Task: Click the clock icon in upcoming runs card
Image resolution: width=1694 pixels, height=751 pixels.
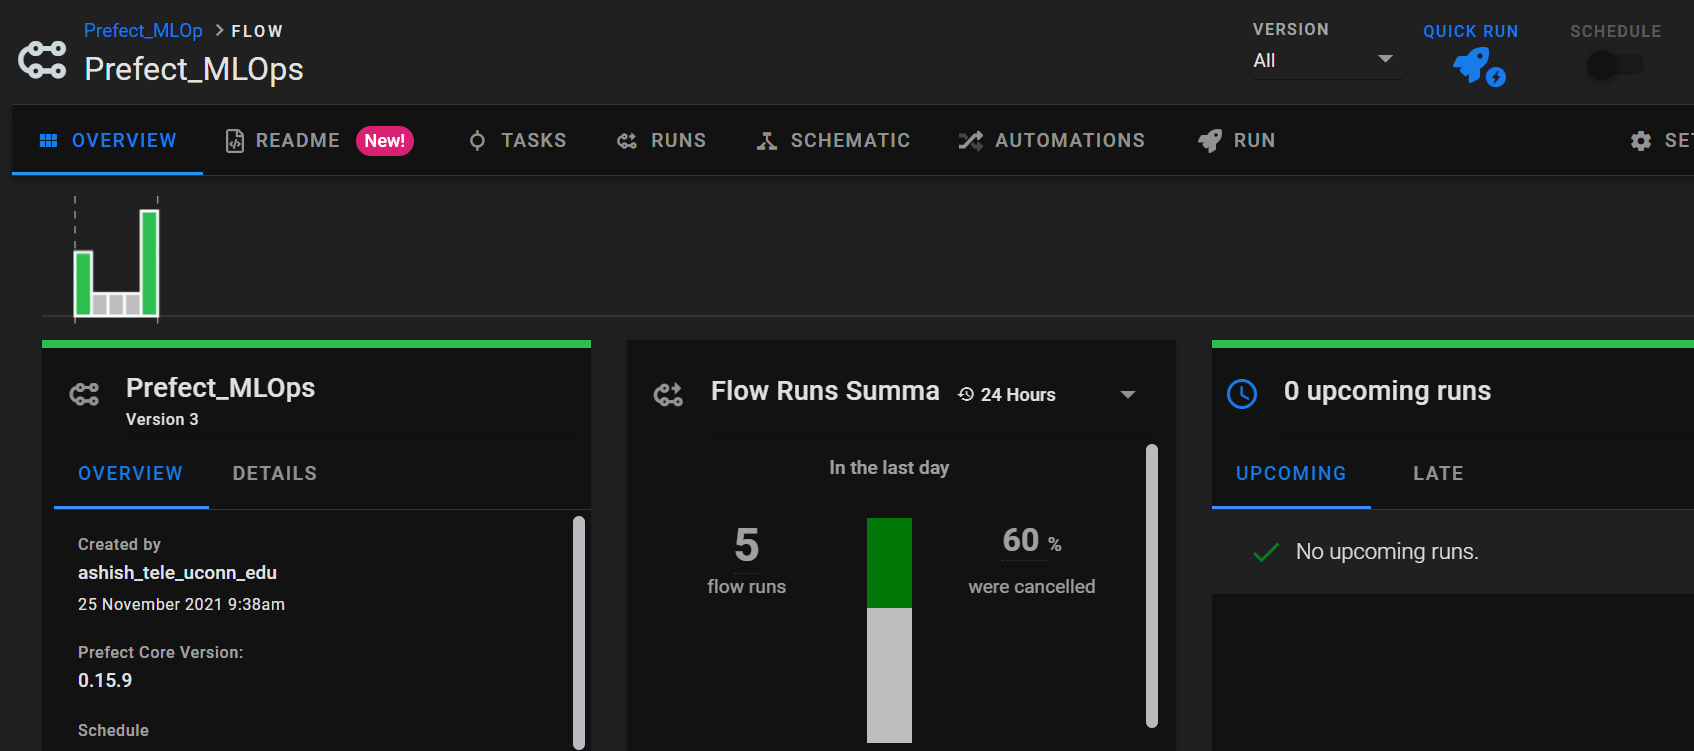Action: click(1242, 394)
